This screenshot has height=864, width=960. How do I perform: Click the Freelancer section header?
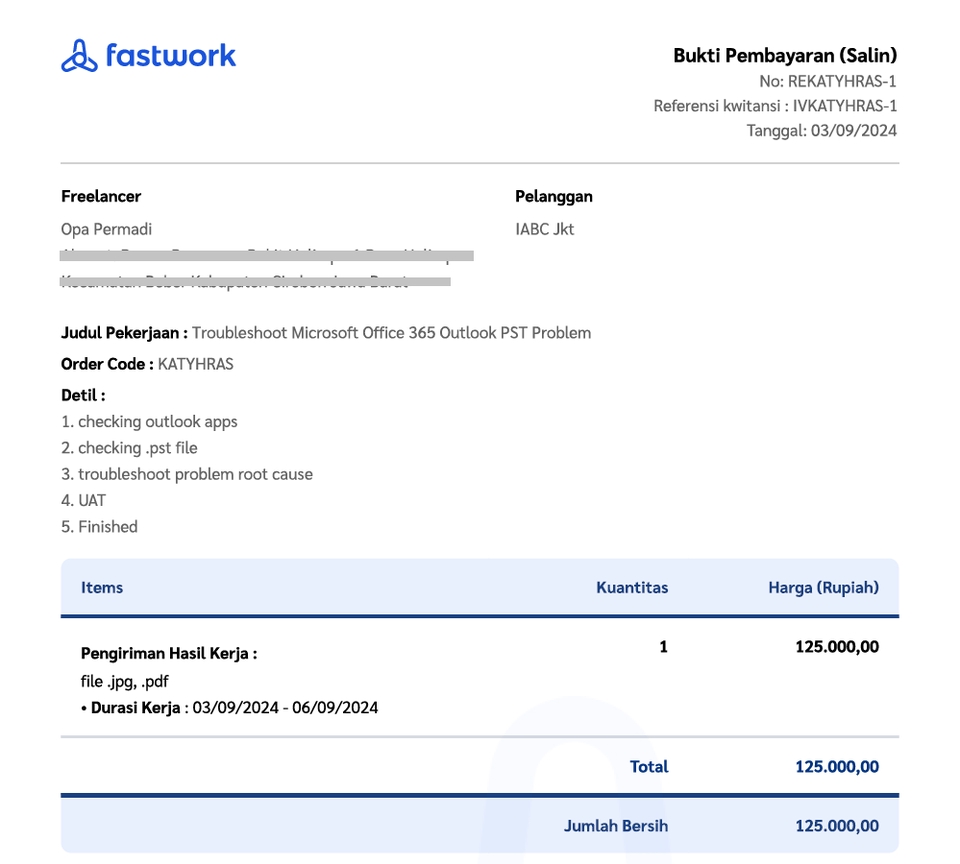pos(101,196)
